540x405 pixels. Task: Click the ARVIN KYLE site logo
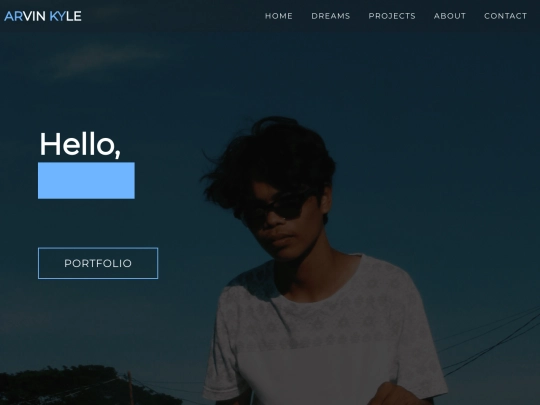coord(43,16)
